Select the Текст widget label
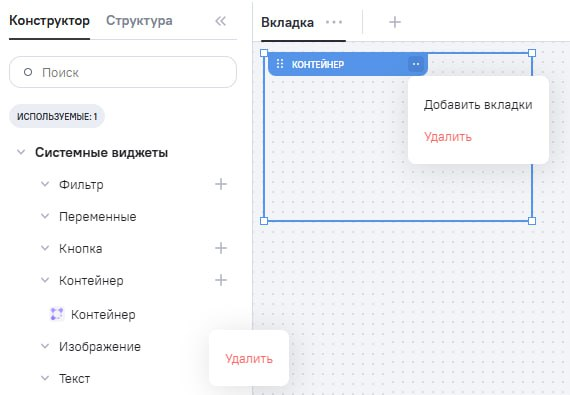The width and height of the screenshot is (570, 395). [x=75, y=379]
